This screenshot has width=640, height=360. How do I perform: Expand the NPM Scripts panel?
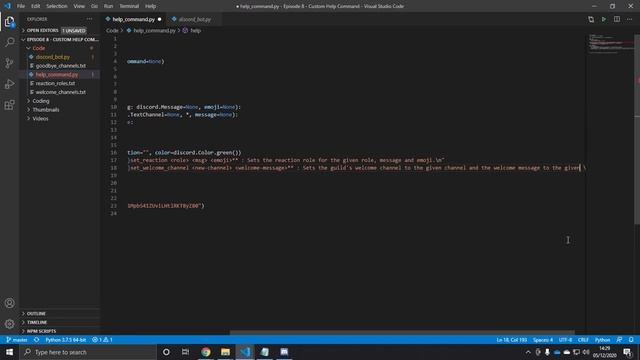[60, 331]
